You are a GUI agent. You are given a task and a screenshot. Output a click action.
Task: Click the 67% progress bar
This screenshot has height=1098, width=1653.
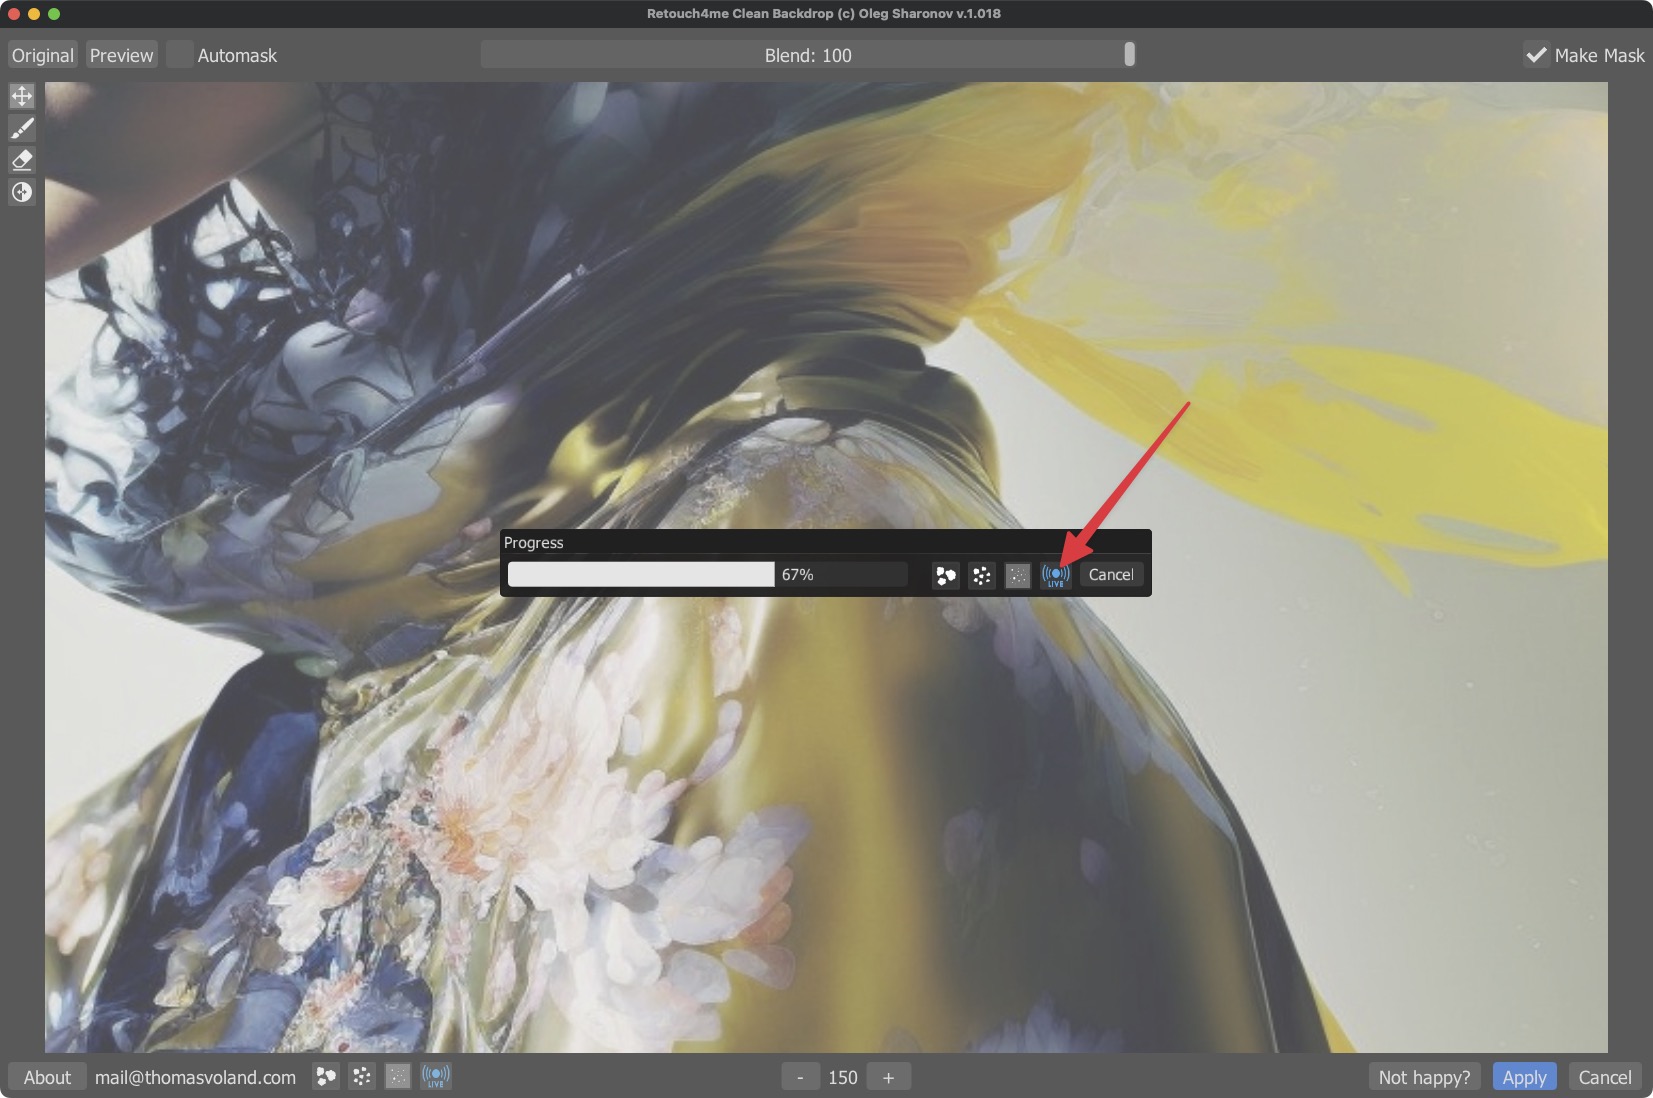pos(708,574)
